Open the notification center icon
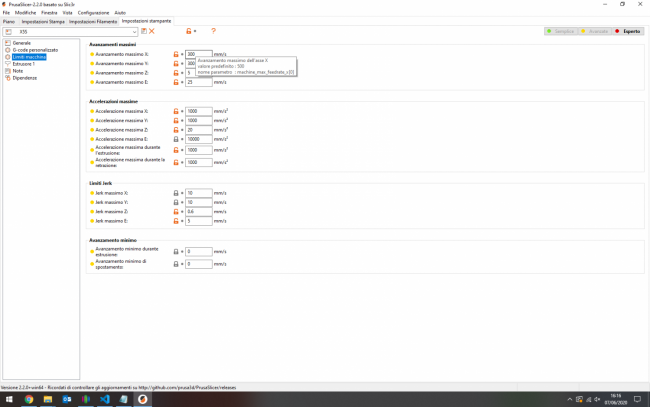 (638, 399)
